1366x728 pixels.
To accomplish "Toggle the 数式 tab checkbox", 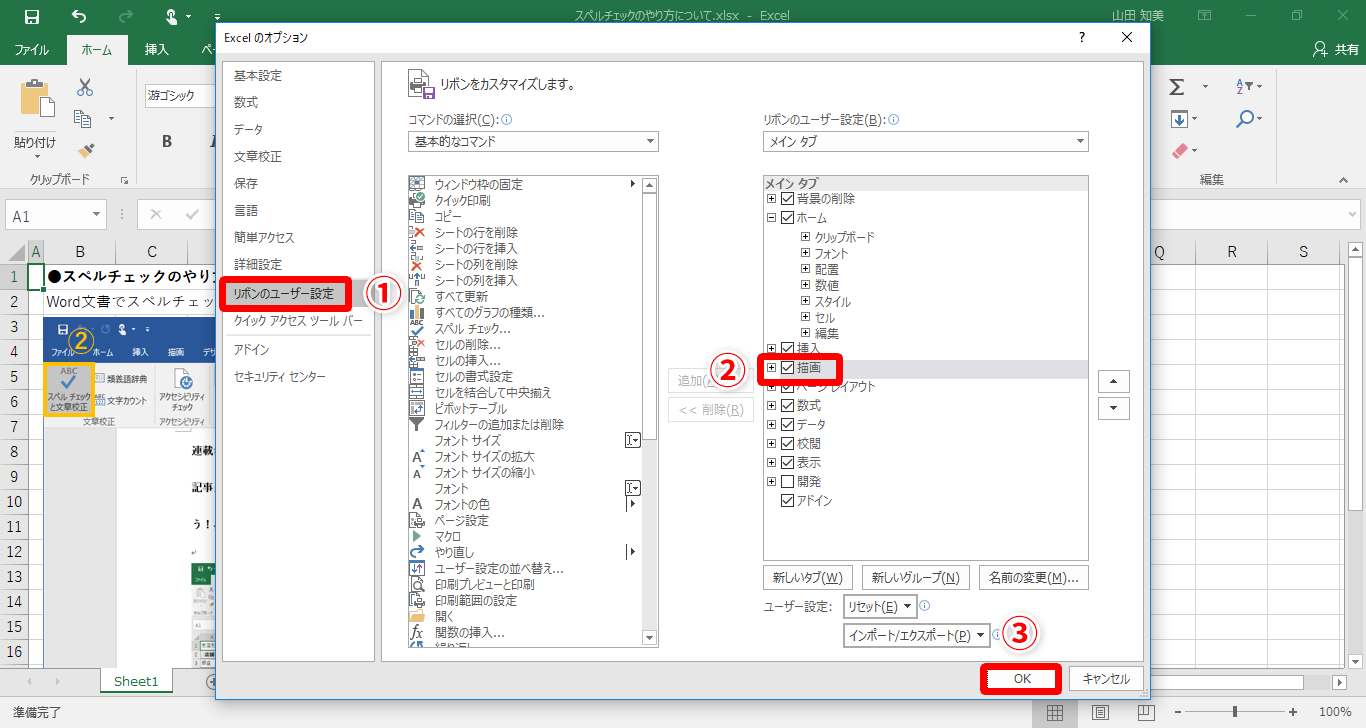I will pos(787,405).
